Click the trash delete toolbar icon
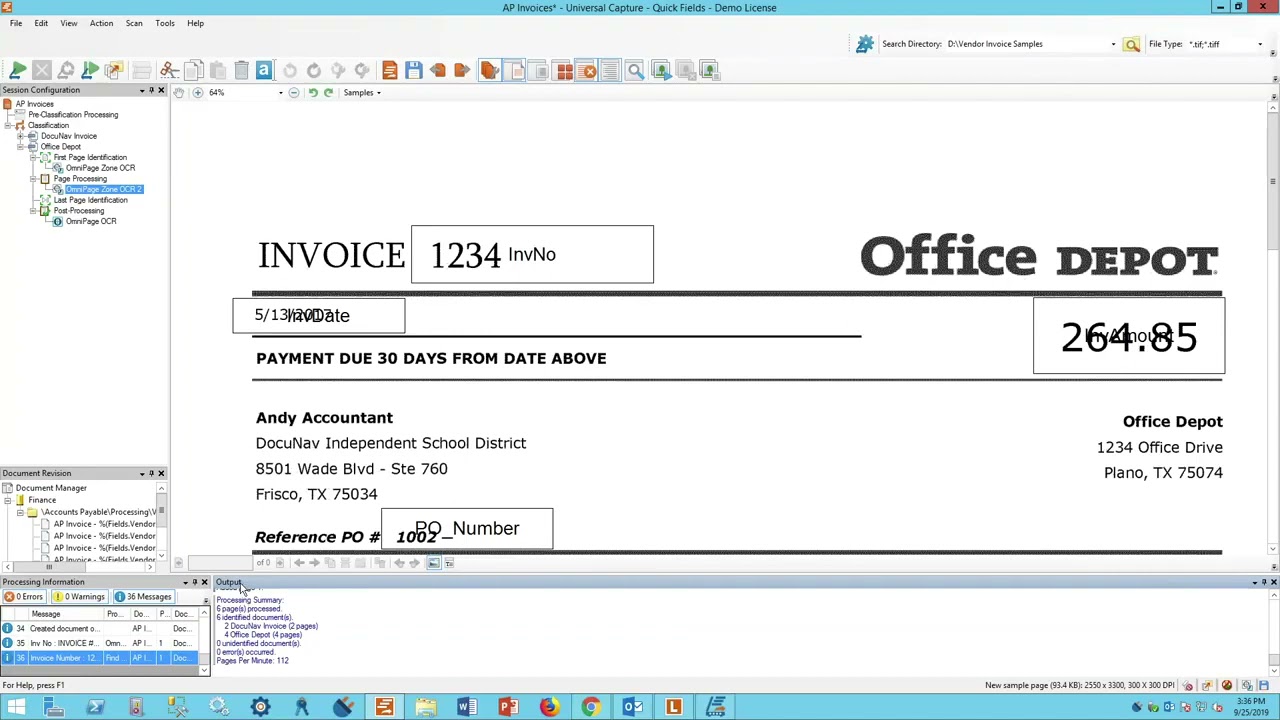Screen dimensions: 1280x720 click(241, 70)
